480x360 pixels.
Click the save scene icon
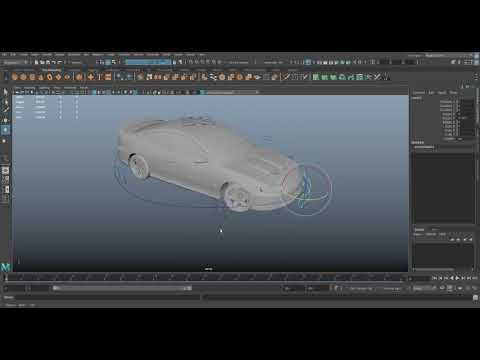(x=48, y=62)
